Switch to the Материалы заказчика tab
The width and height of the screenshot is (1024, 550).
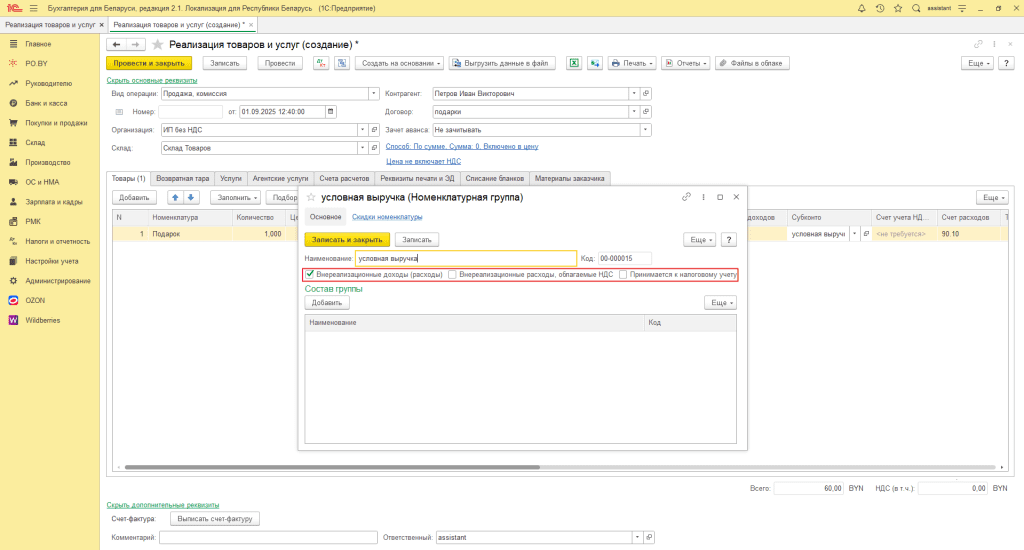[x=569, y=178]
